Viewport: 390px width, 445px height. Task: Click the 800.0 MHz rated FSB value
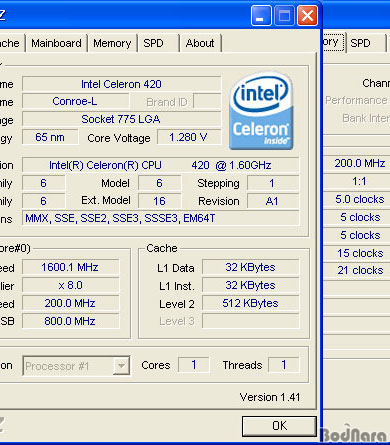(70, 321)
